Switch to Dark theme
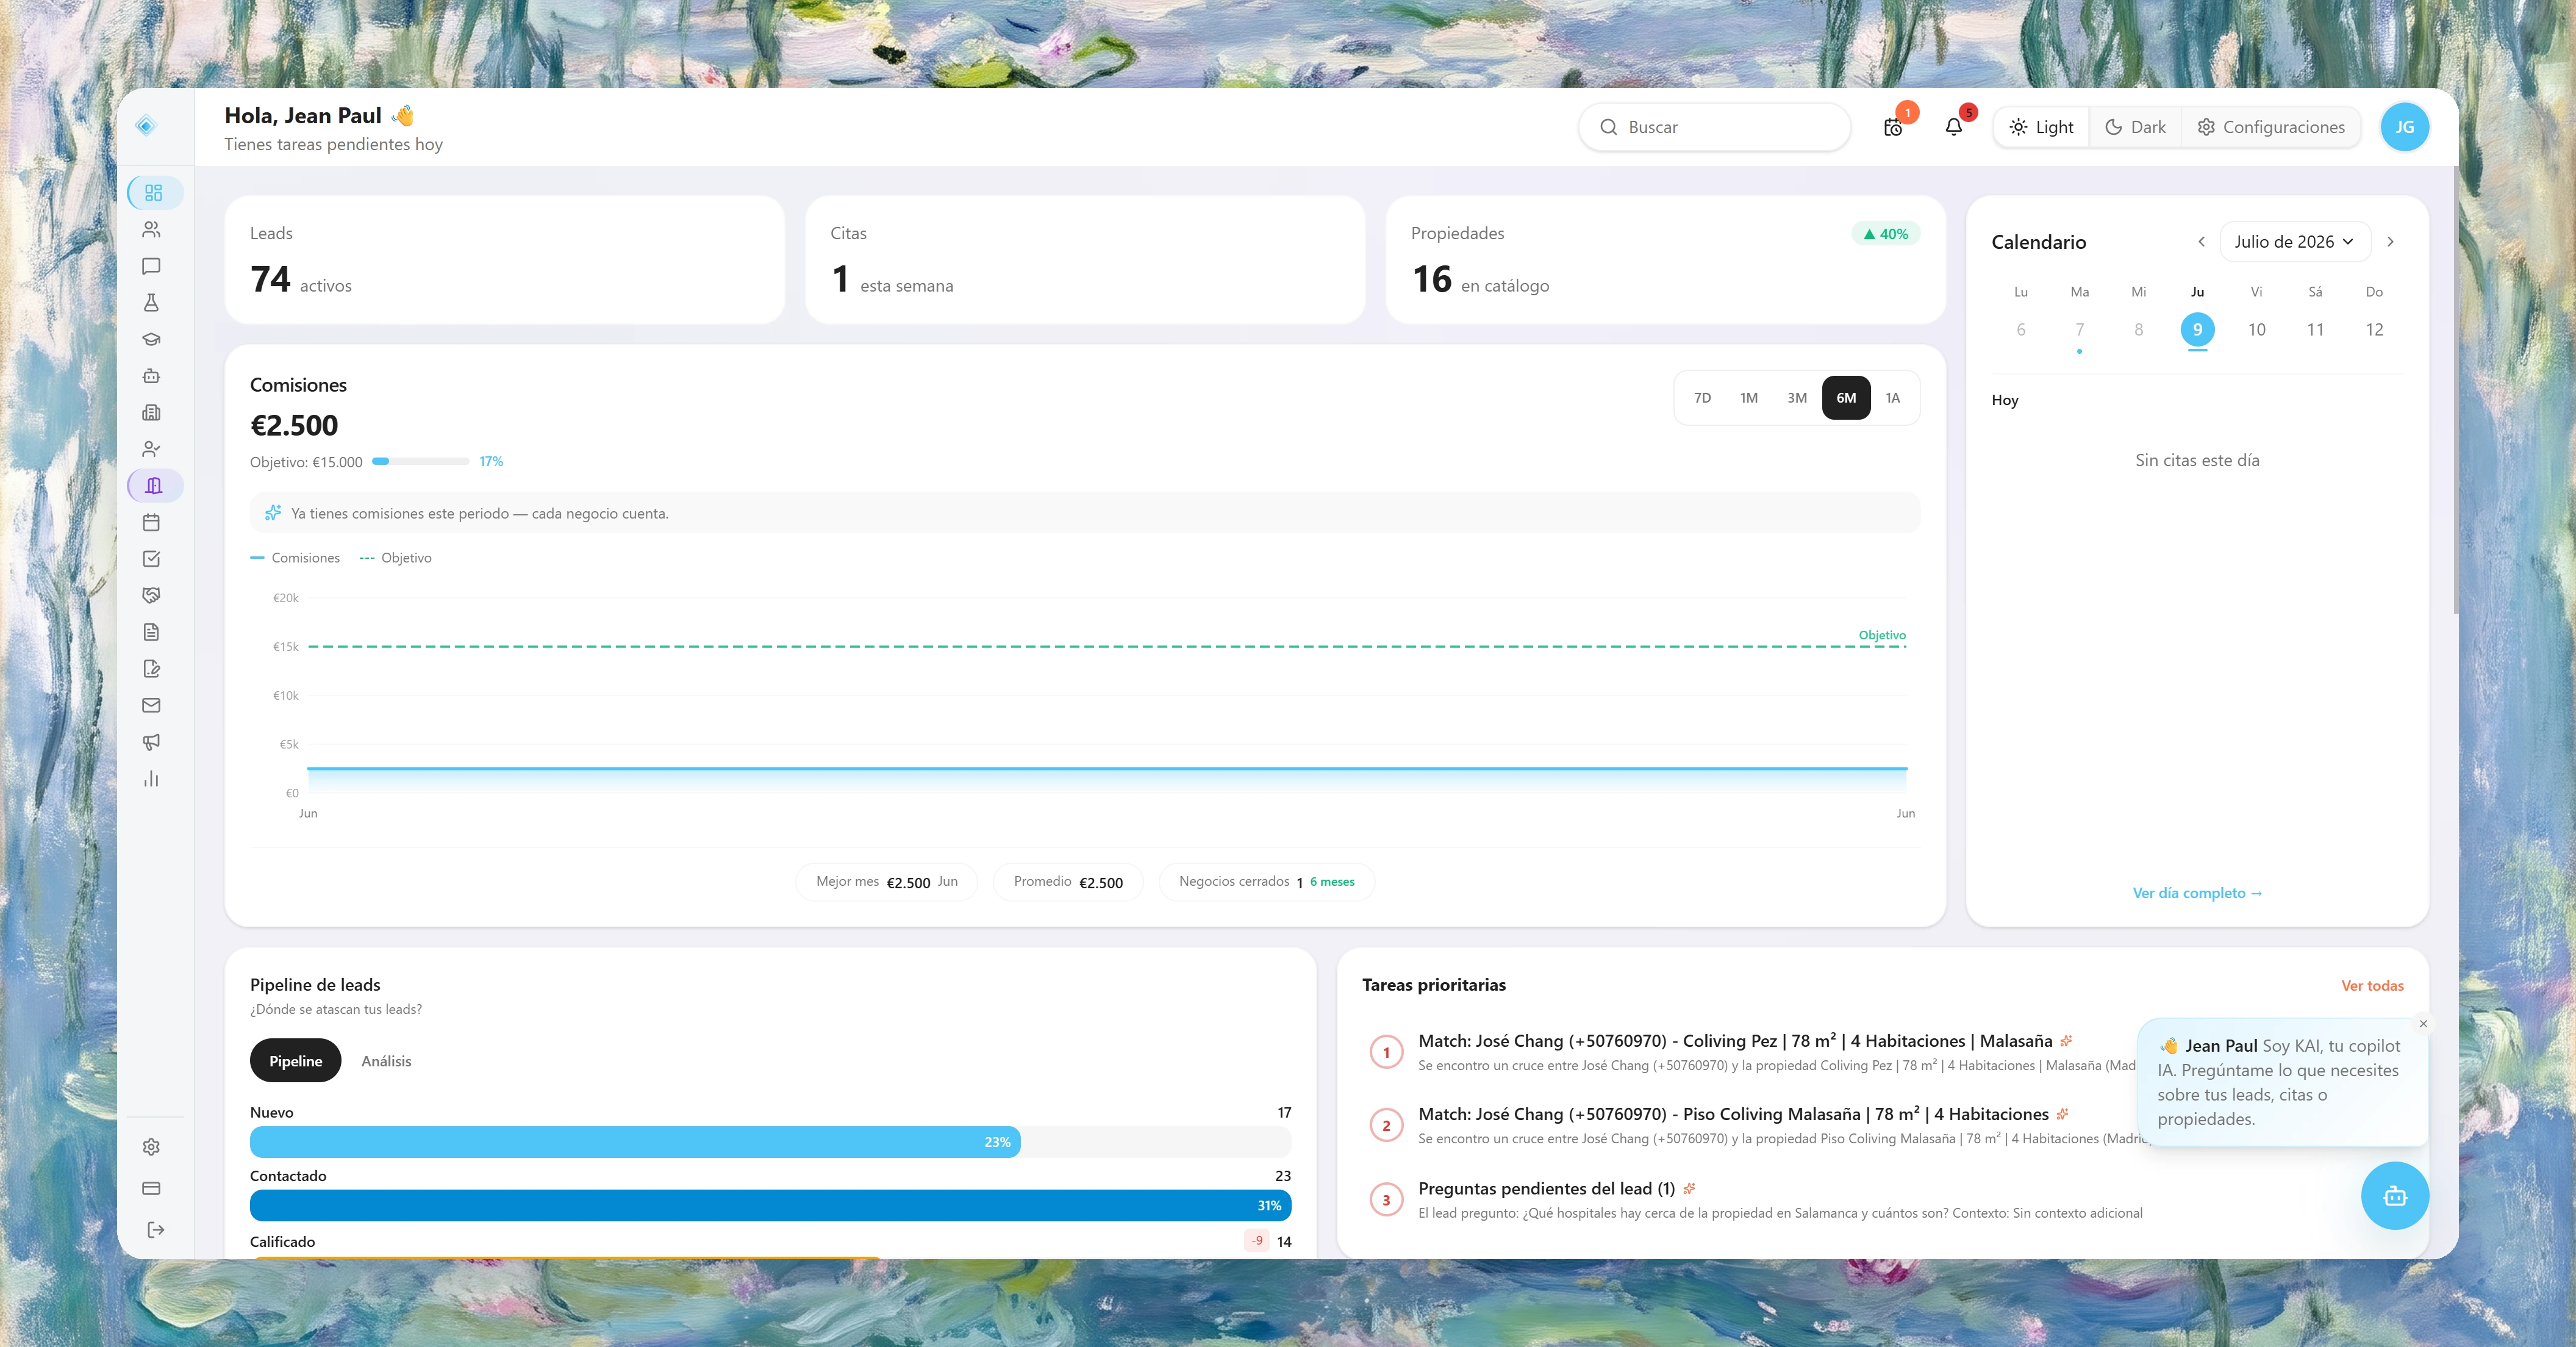Viewport: 2576px width, 1347px height. [2135, 127]
